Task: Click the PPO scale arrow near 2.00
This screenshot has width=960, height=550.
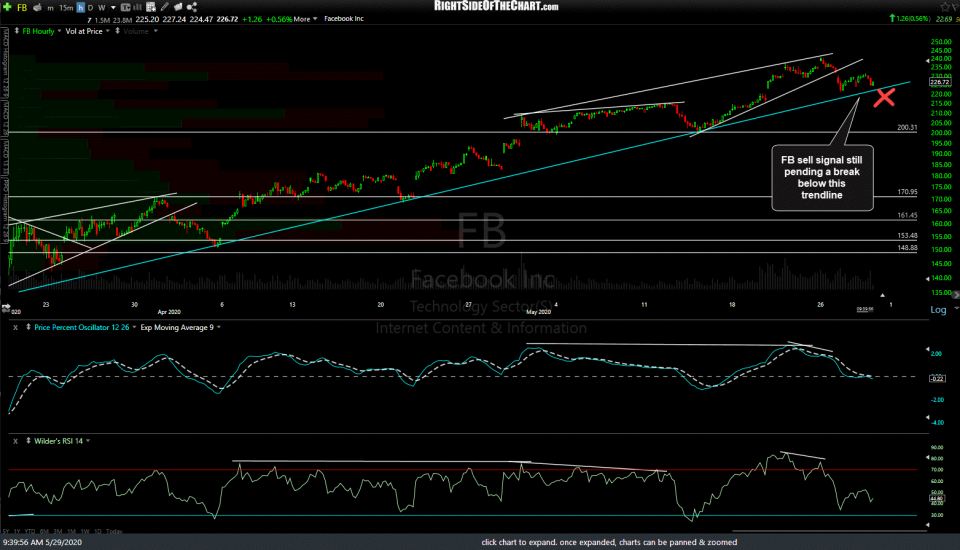Action: (928, 349)
